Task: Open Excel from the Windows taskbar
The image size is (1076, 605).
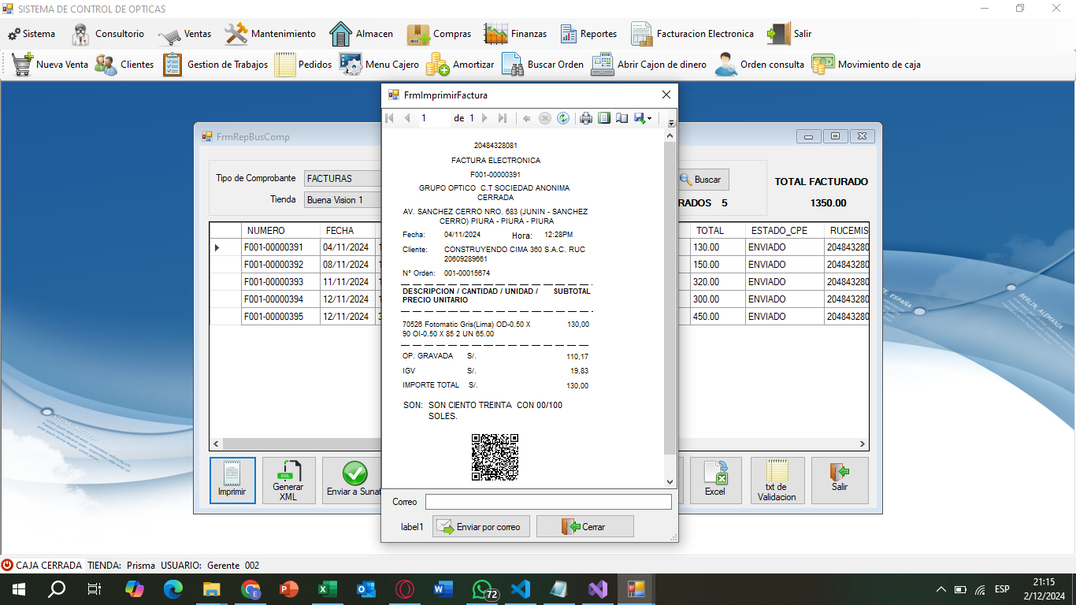Action: (x=327, y=589)
